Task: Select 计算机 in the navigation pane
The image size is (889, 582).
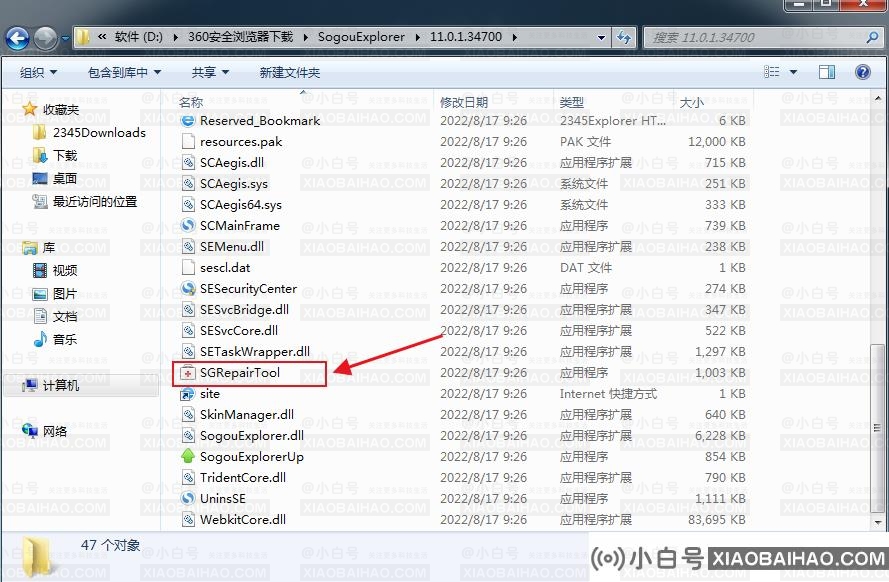Action: pyautogui.click(x=61, y=385)
